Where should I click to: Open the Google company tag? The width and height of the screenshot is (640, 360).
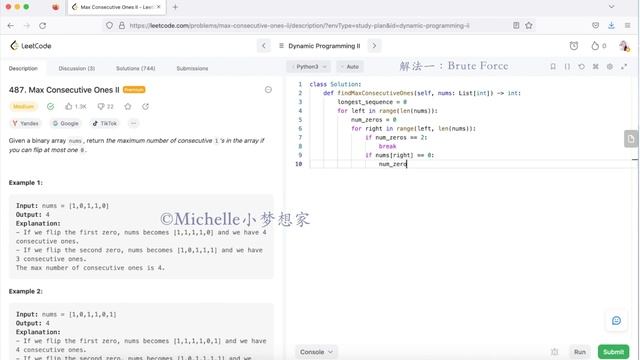pos(65,123)
